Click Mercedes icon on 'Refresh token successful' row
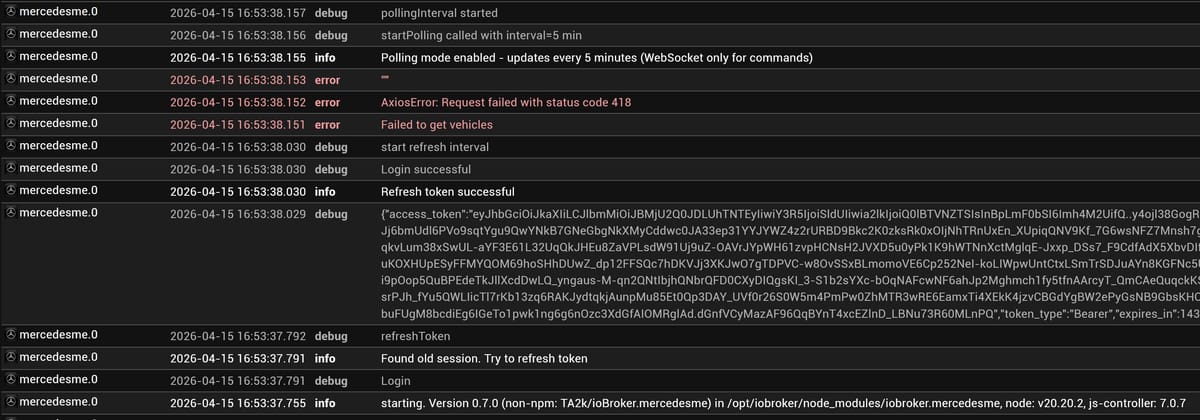This screenshot has height=420, width=1200. pos(11,190)
